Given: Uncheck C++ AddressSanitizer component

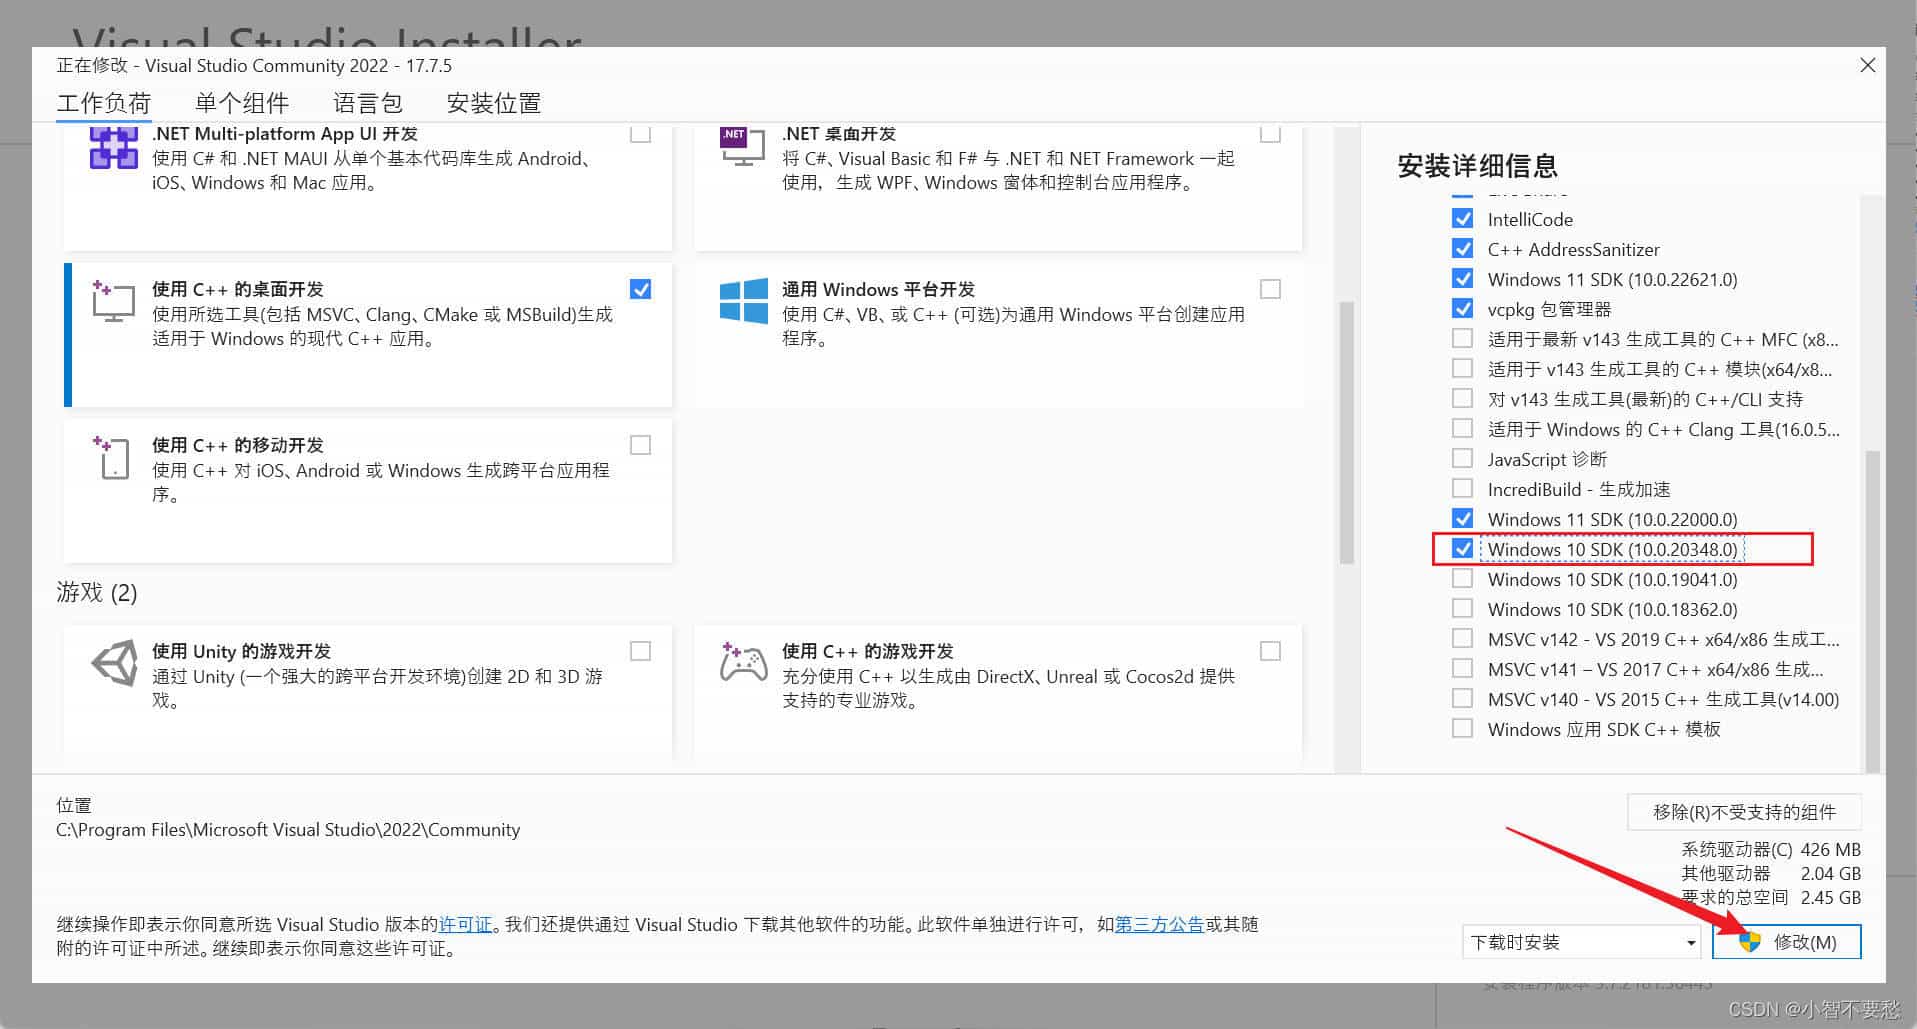Looking at the screenshot, I should tap(1462, 248).
